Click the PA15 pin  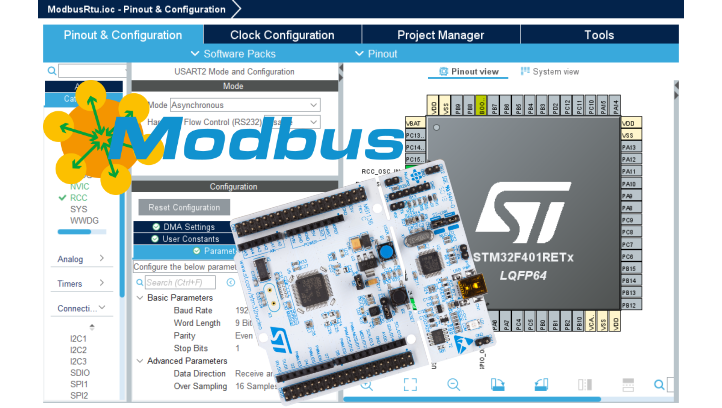[604, 105]
